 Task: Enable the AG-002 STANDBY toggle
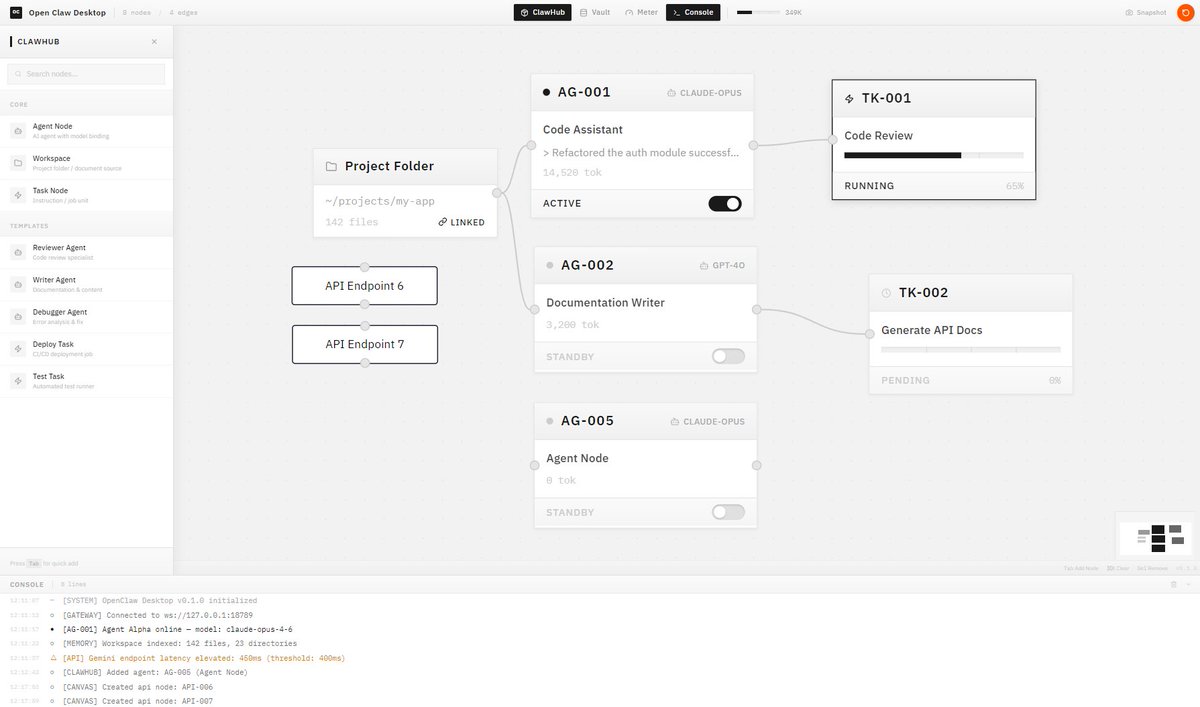click(x=728, y=356)
